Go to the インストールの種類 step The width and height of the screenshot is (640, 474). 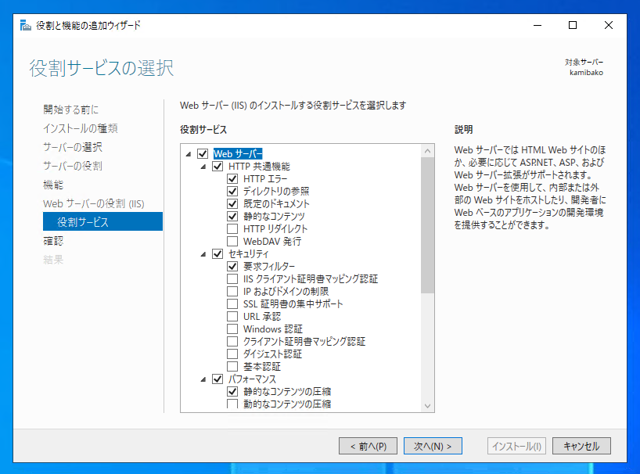pyautogui.click(x=80, y=128)
